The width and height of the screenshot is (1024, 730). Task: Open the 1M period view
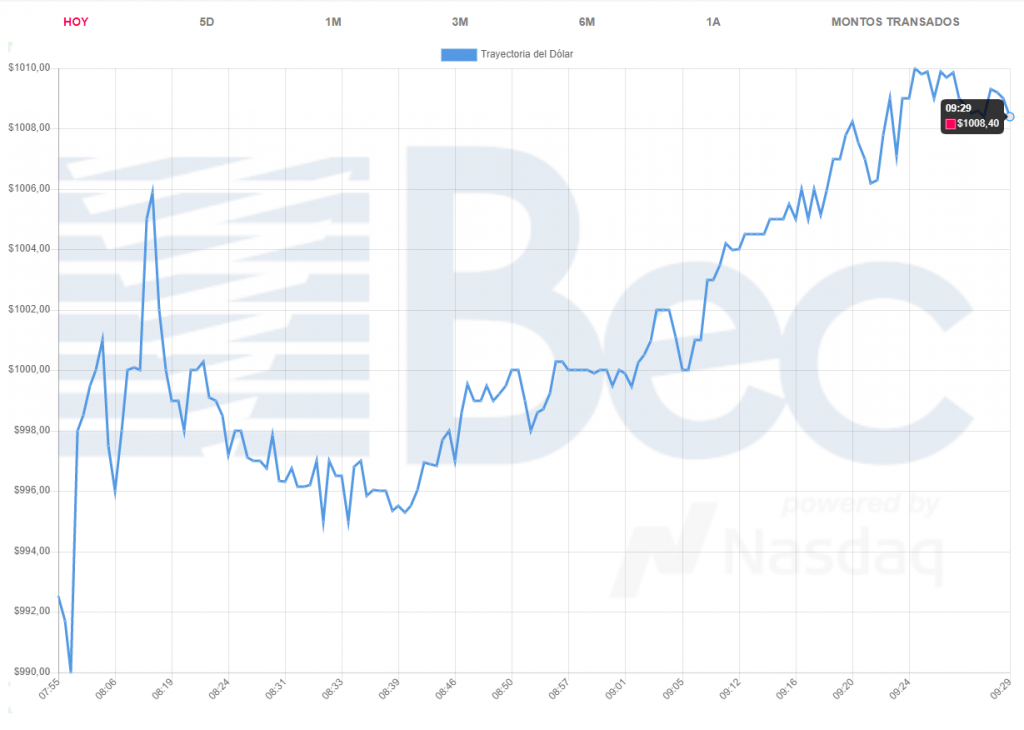coord(333,22)
